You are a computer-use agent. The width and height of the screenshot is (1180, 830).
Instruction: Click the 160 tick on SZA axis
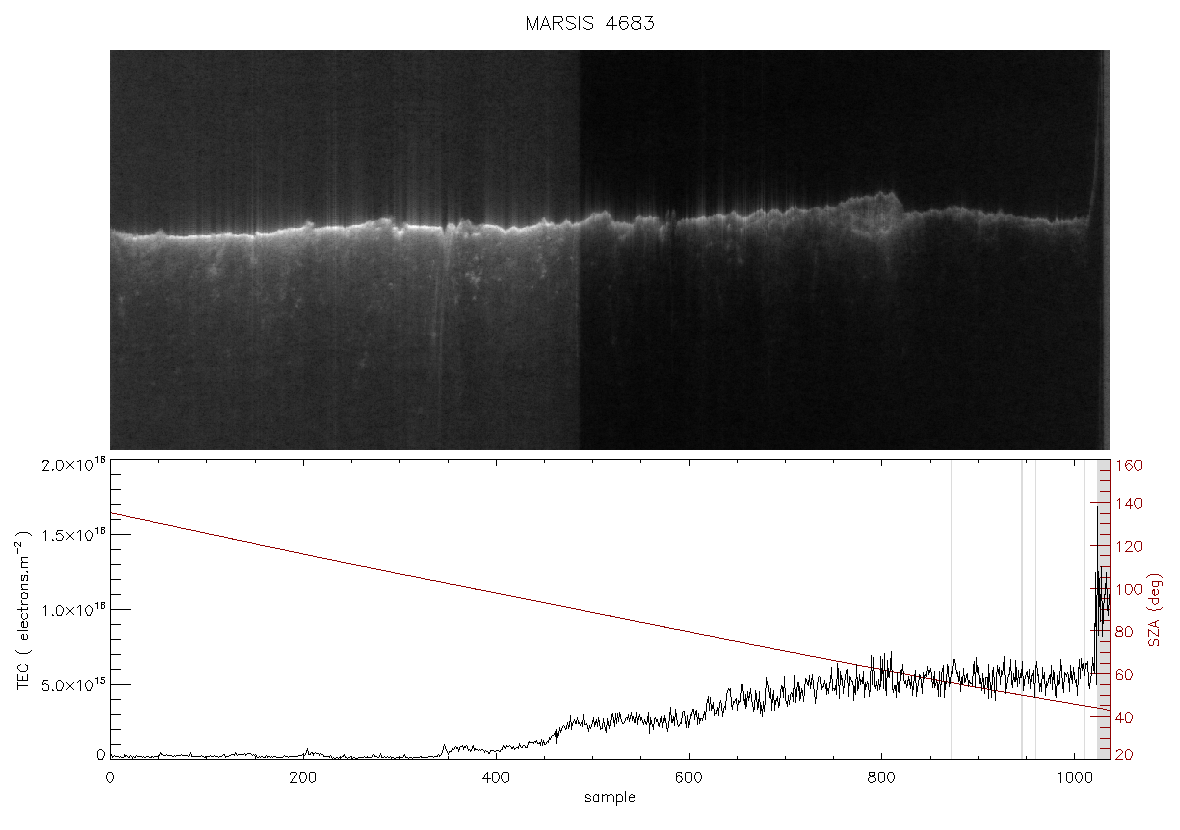click(1130, 465)
